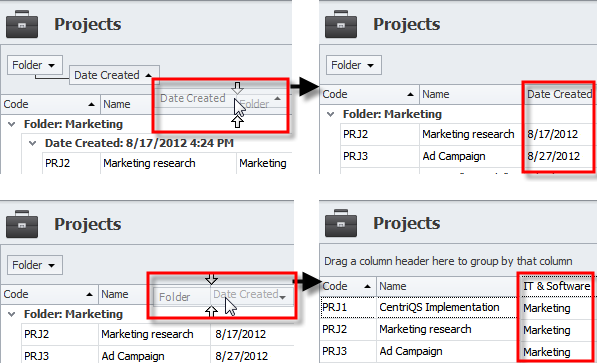This screenshot has width=597, height=363.
Task: Collapse Folder: Marketing group in top-right panel
Action: pyautogui.click(x=330, y=114)
